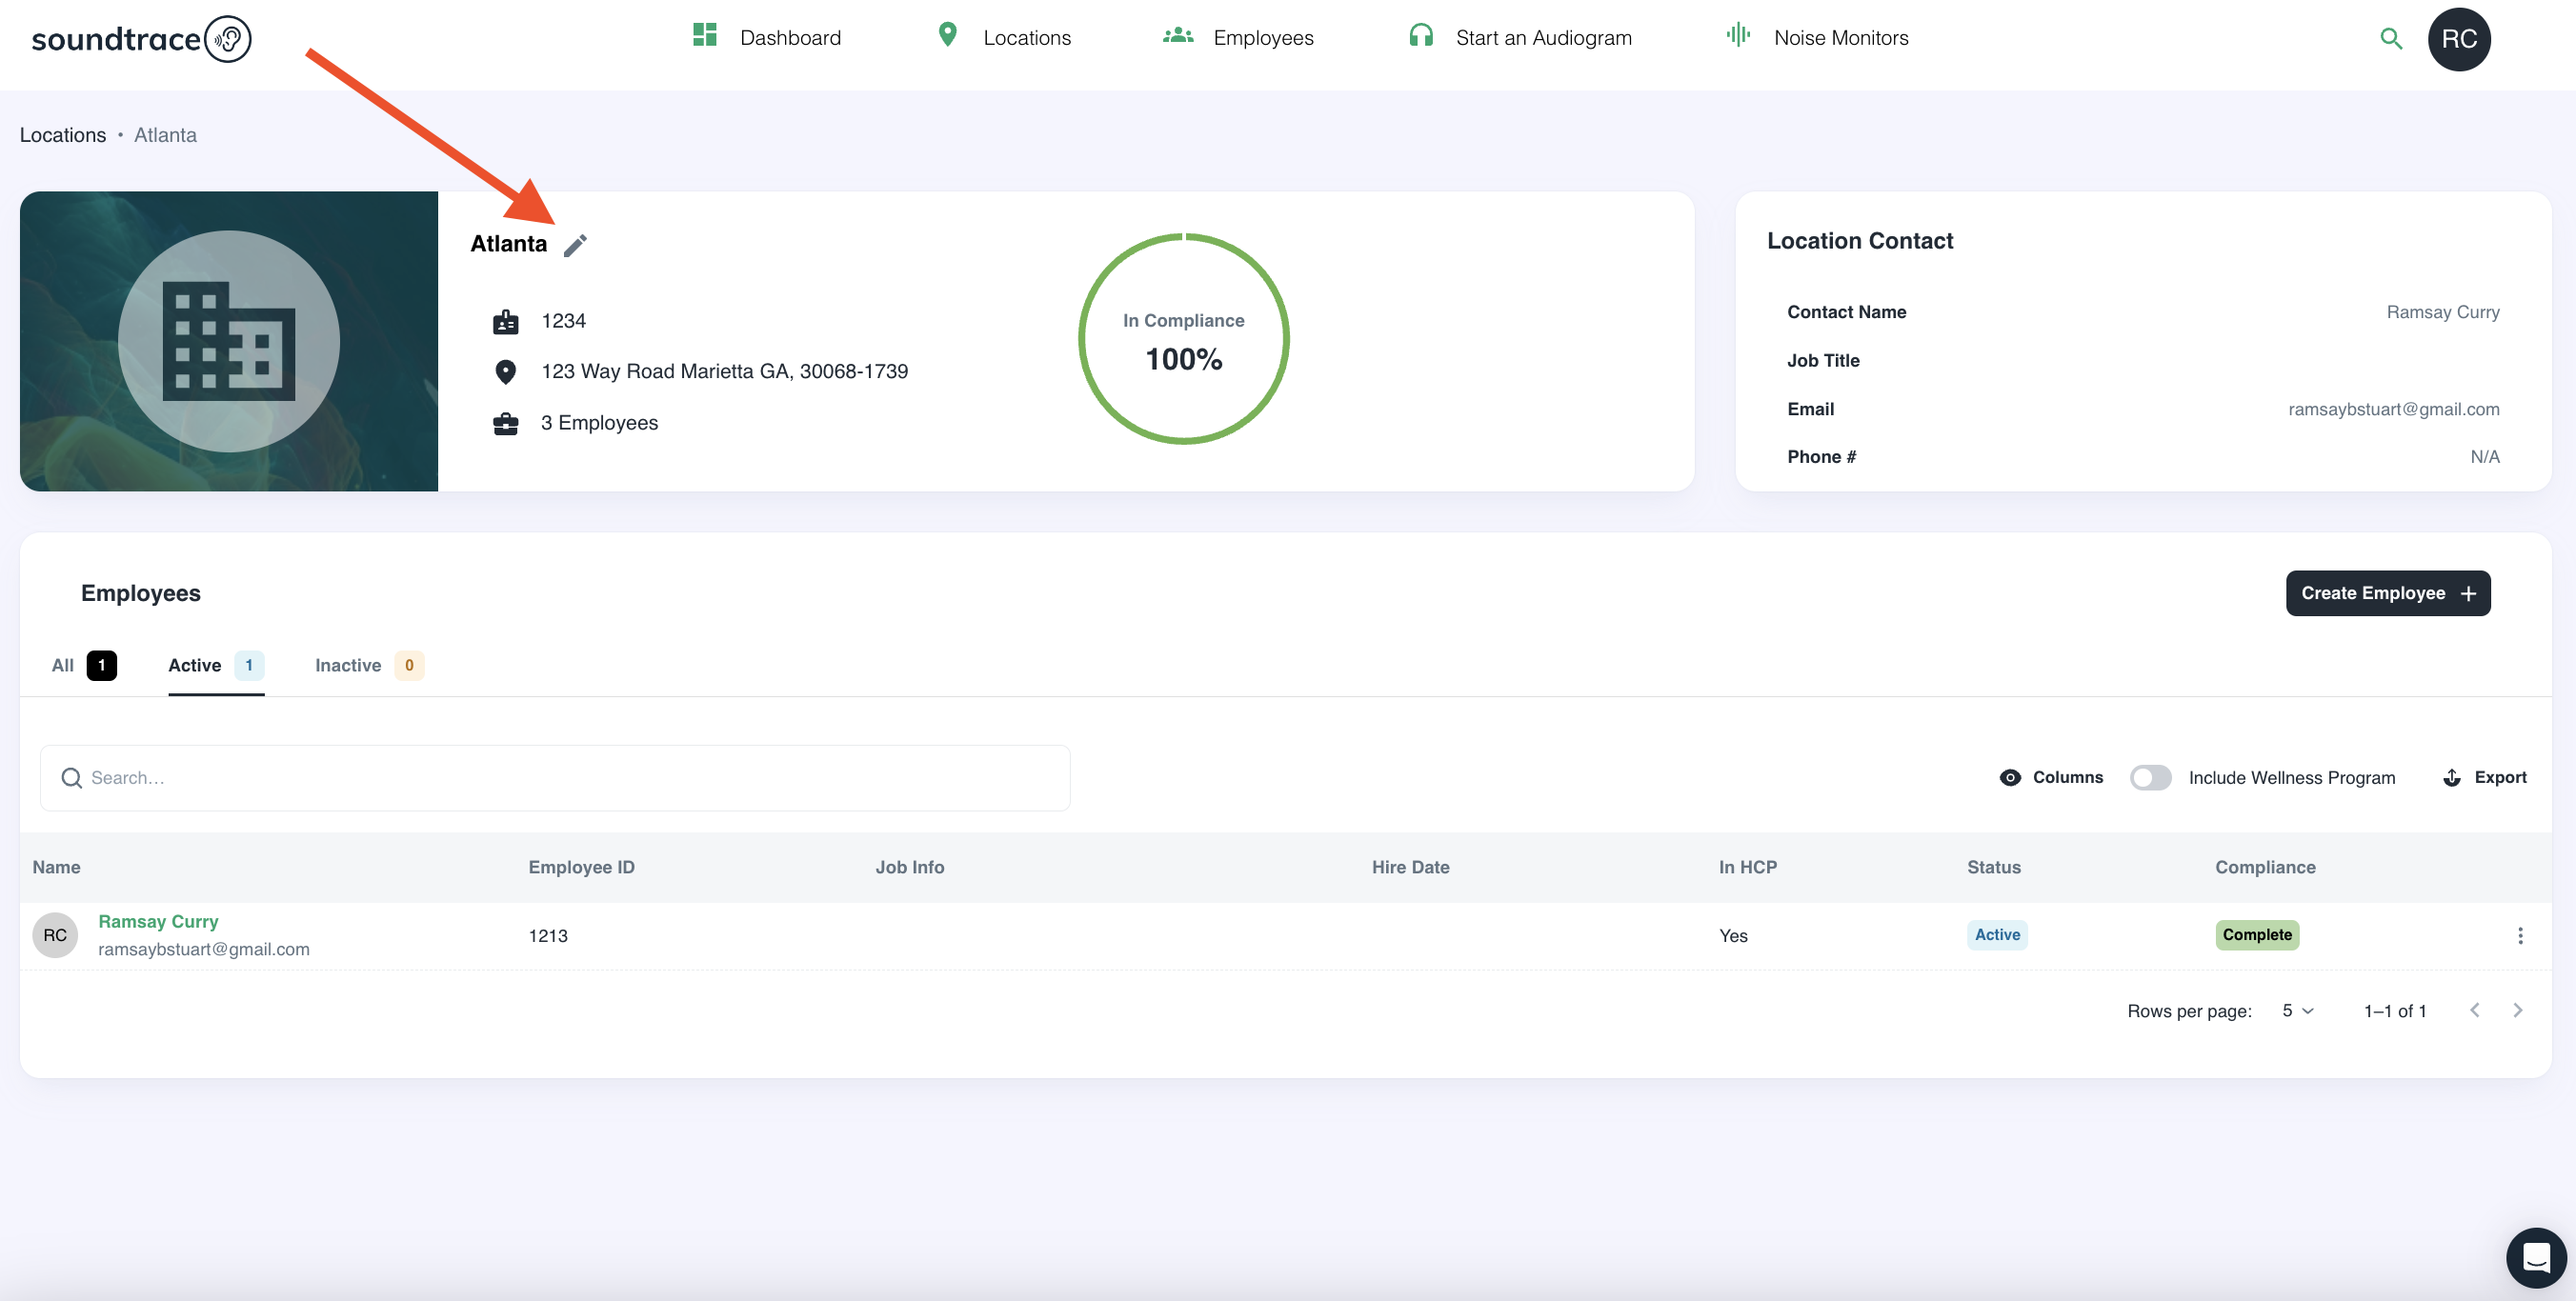The width and height of the screenshot is (2576, 1301).
Task: Open the chat widget bubble icon
Action: coord(2535,1257)
